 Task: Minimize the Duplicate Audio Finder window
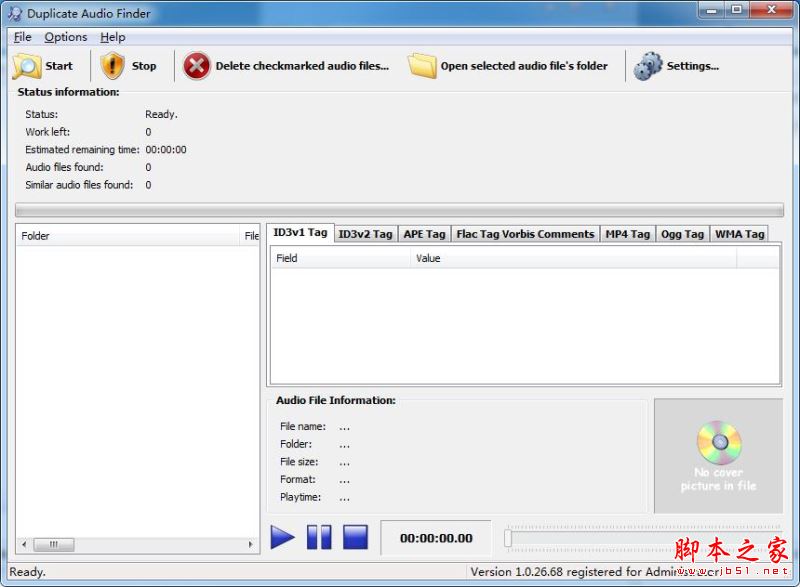click(x=711, y=10)
